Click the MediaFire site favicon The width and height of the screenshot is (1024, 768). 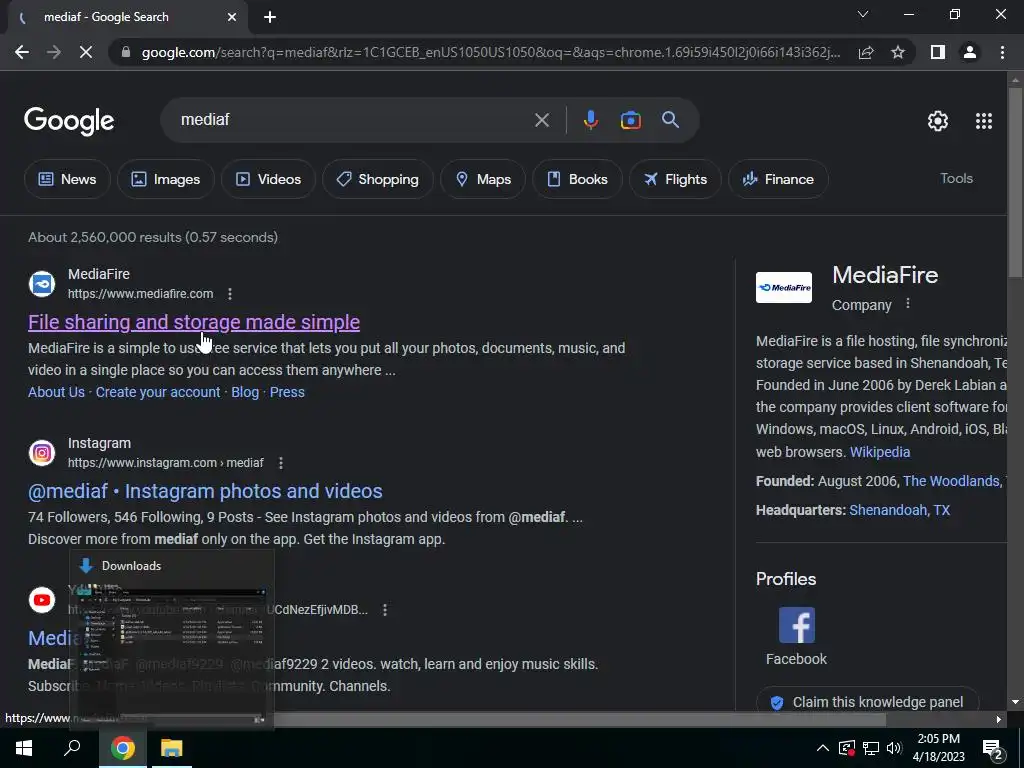[x=42, y=284]
